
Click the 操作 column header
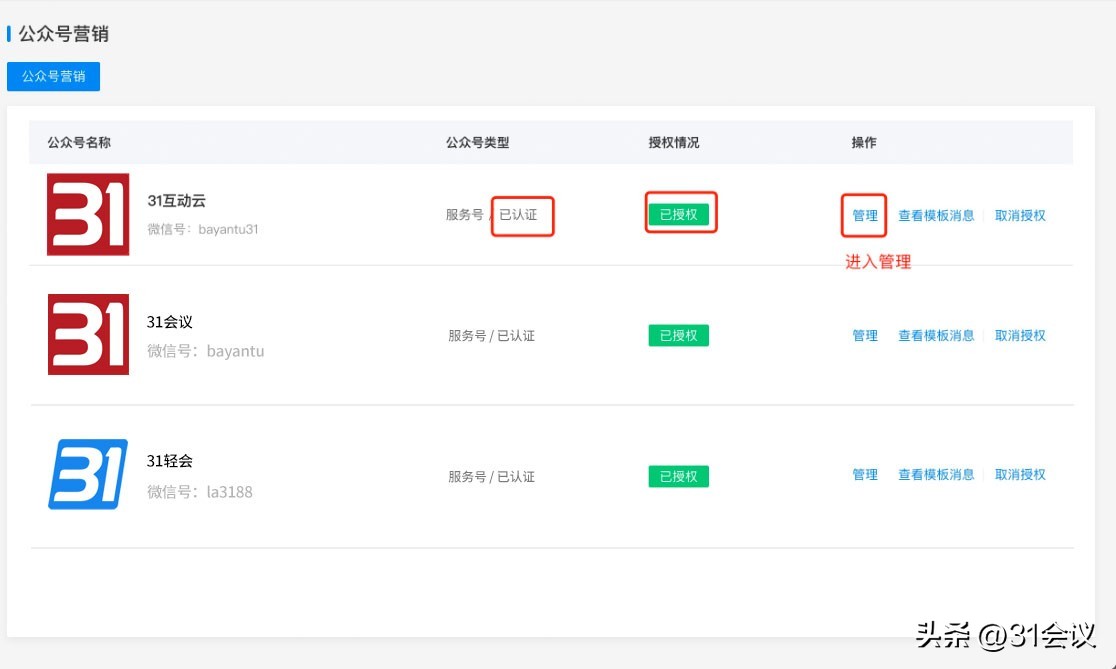click(863, 142)
